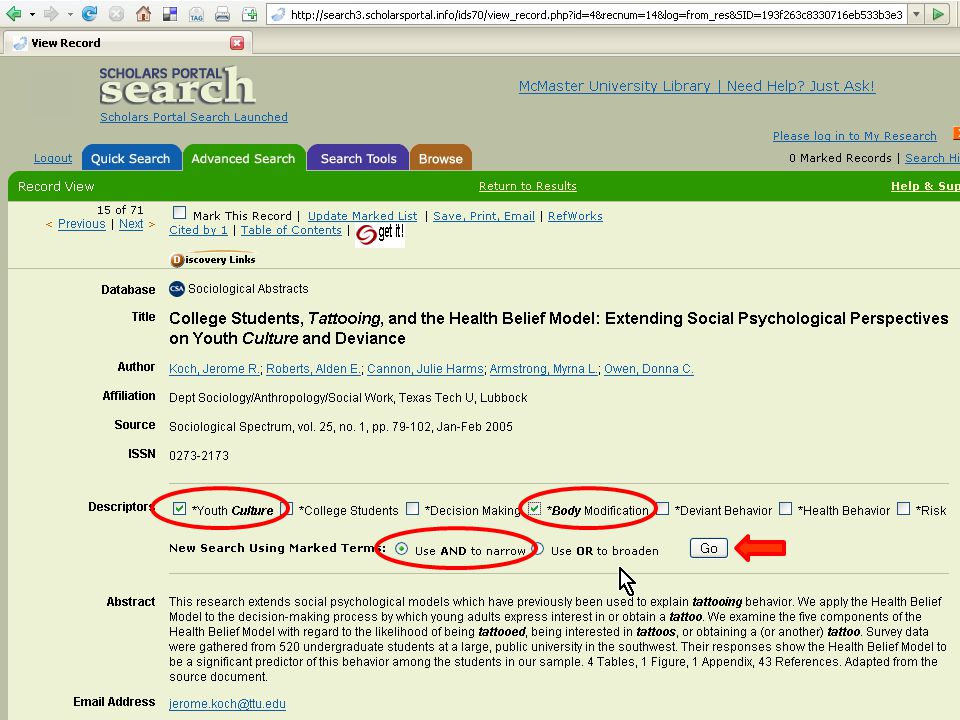The height and width of the screenshot is (720, 960).
Task: Click author link Owen, Donna C.
Action: point(649,369)
